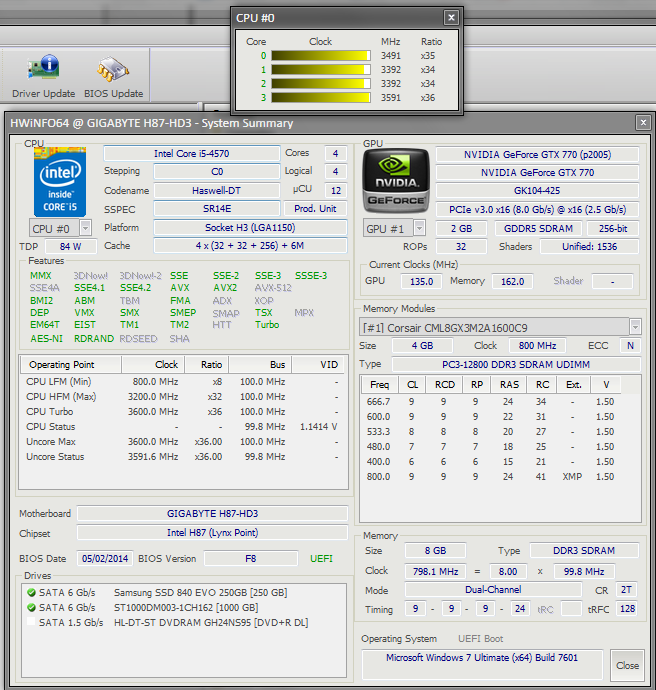This screenshot has width=656, height=690.
Task: Click the Turbo feature label
Action: click(267, 325)
